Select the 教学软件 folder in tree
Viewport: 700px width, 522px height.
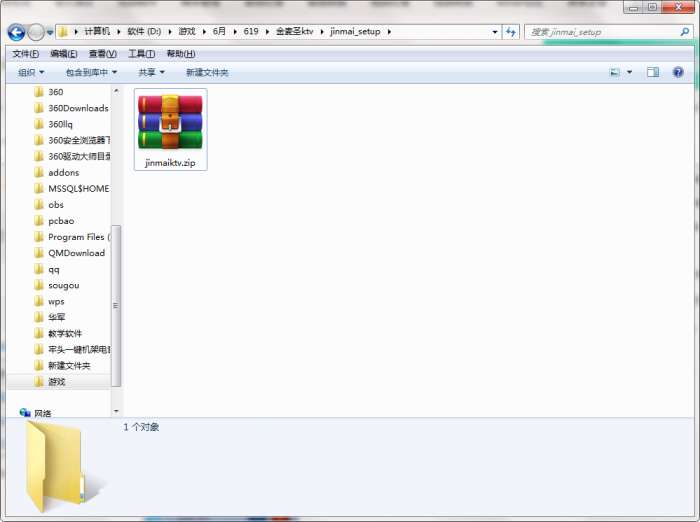[x=65, y=333]
